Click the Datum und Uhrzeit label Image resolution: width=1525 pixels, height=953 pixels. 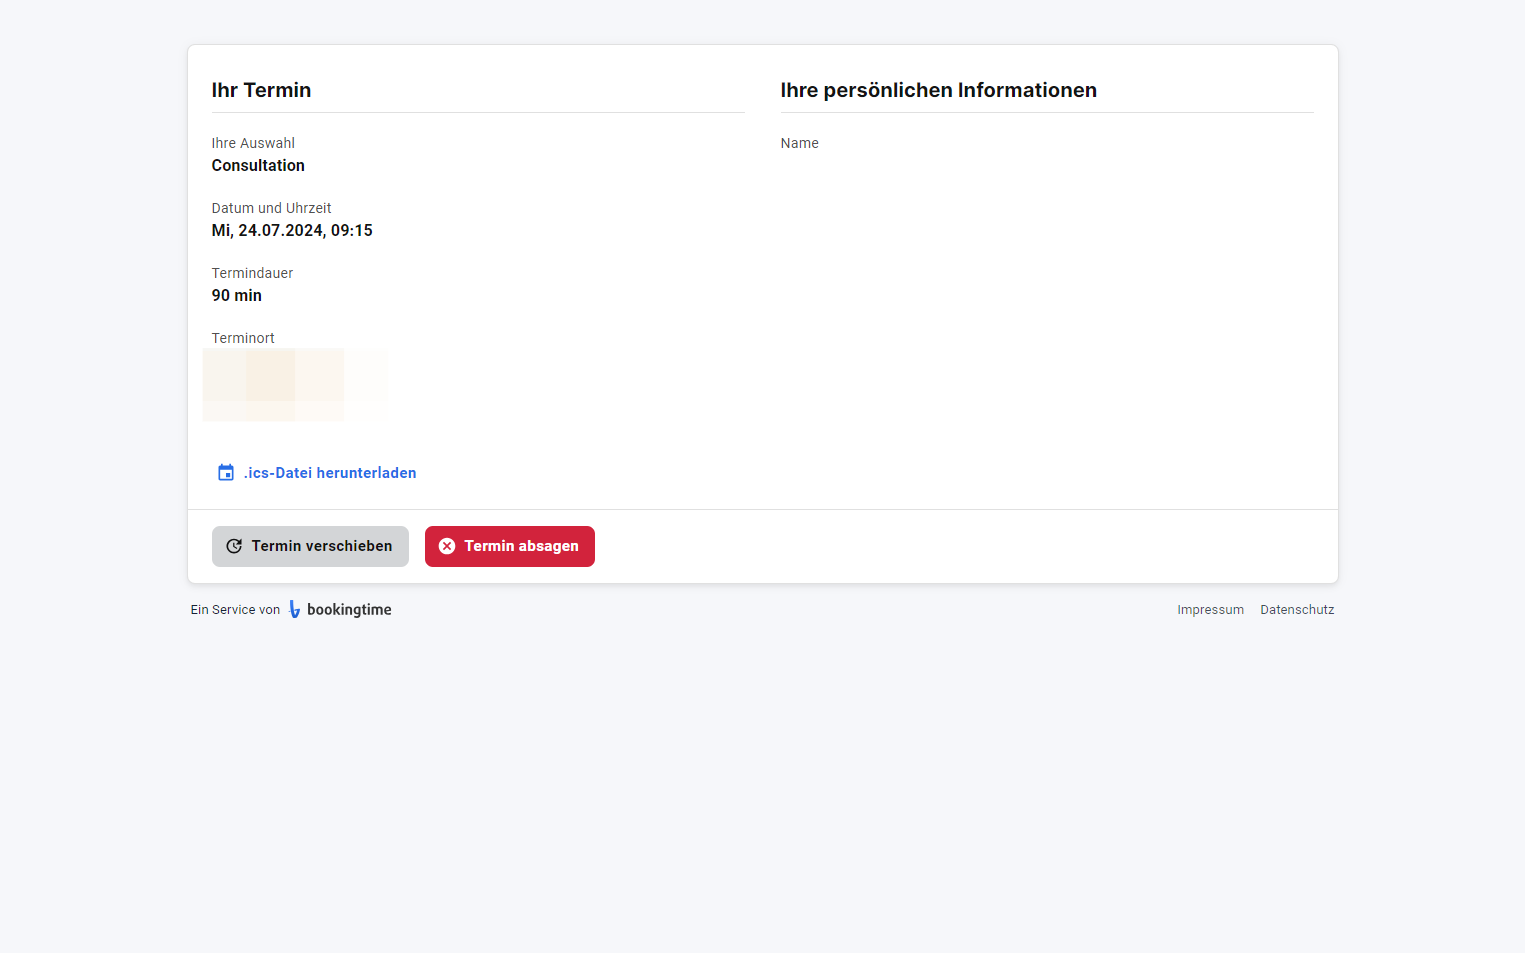click(271, 209)
